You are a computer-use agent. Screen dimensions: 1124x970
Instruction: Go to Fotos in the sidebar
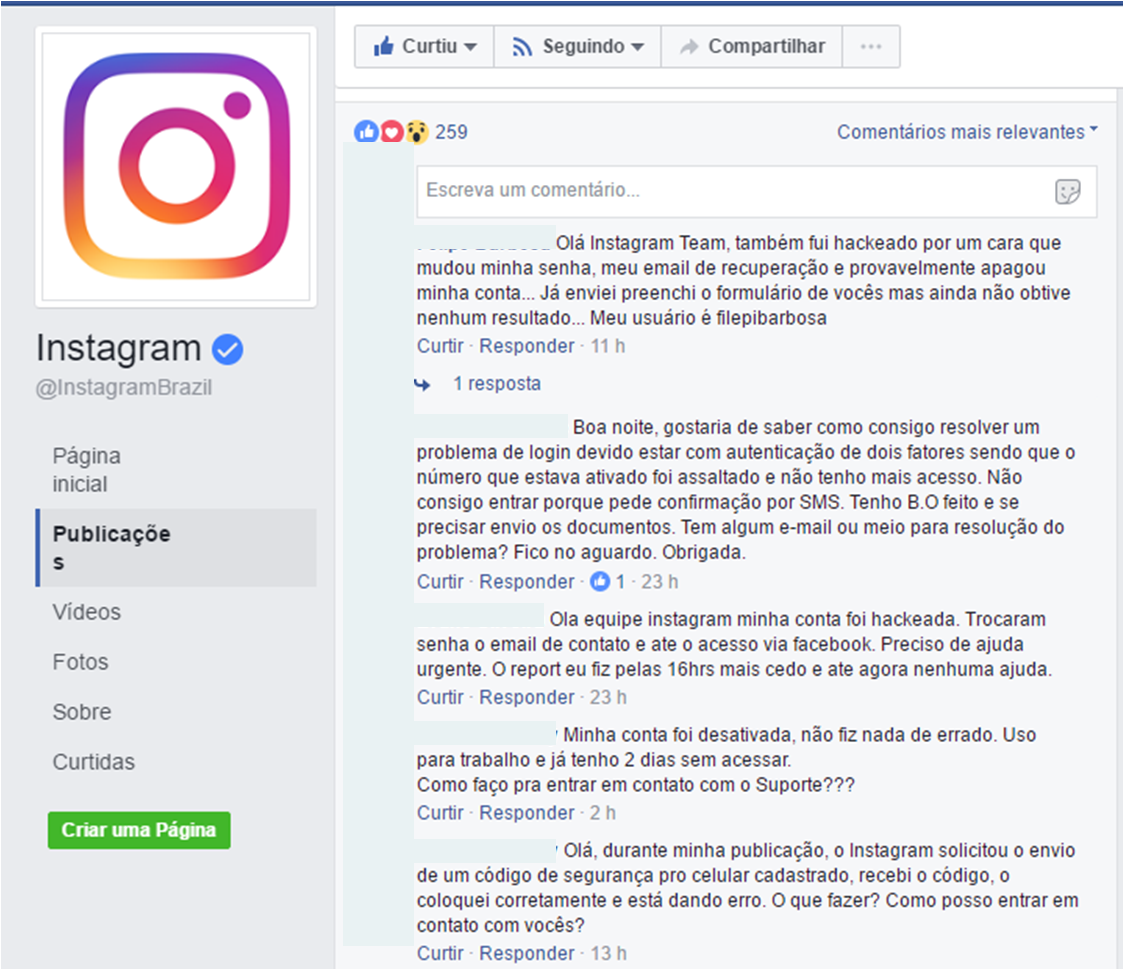(x=80, y=662)
